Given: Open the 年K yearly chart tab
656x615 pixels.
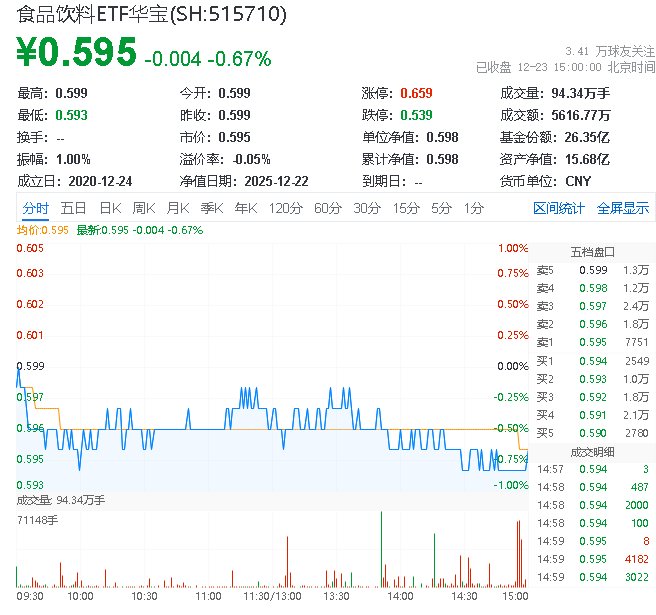Looking at the screenshot, I should click(x=245, y=208).
